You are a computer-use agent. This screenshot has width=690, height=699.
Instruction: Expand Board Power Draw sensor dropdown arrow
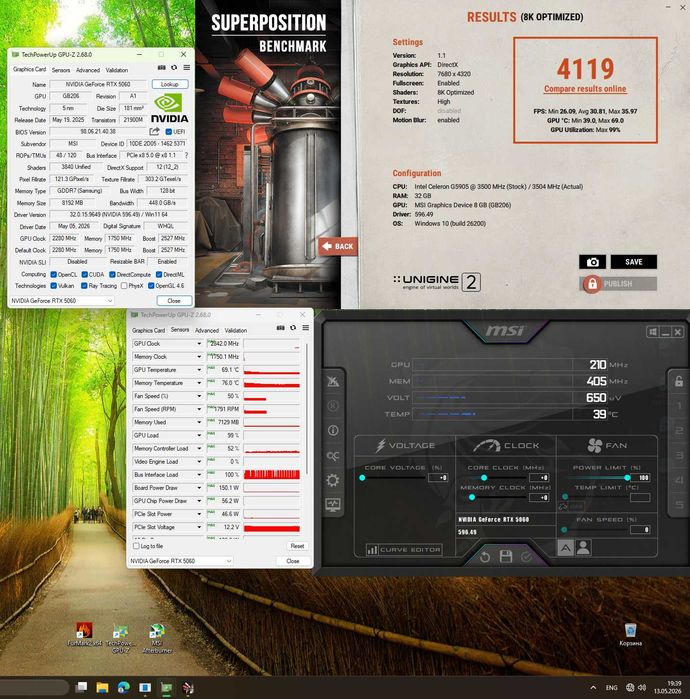click(x=199, y=488)
